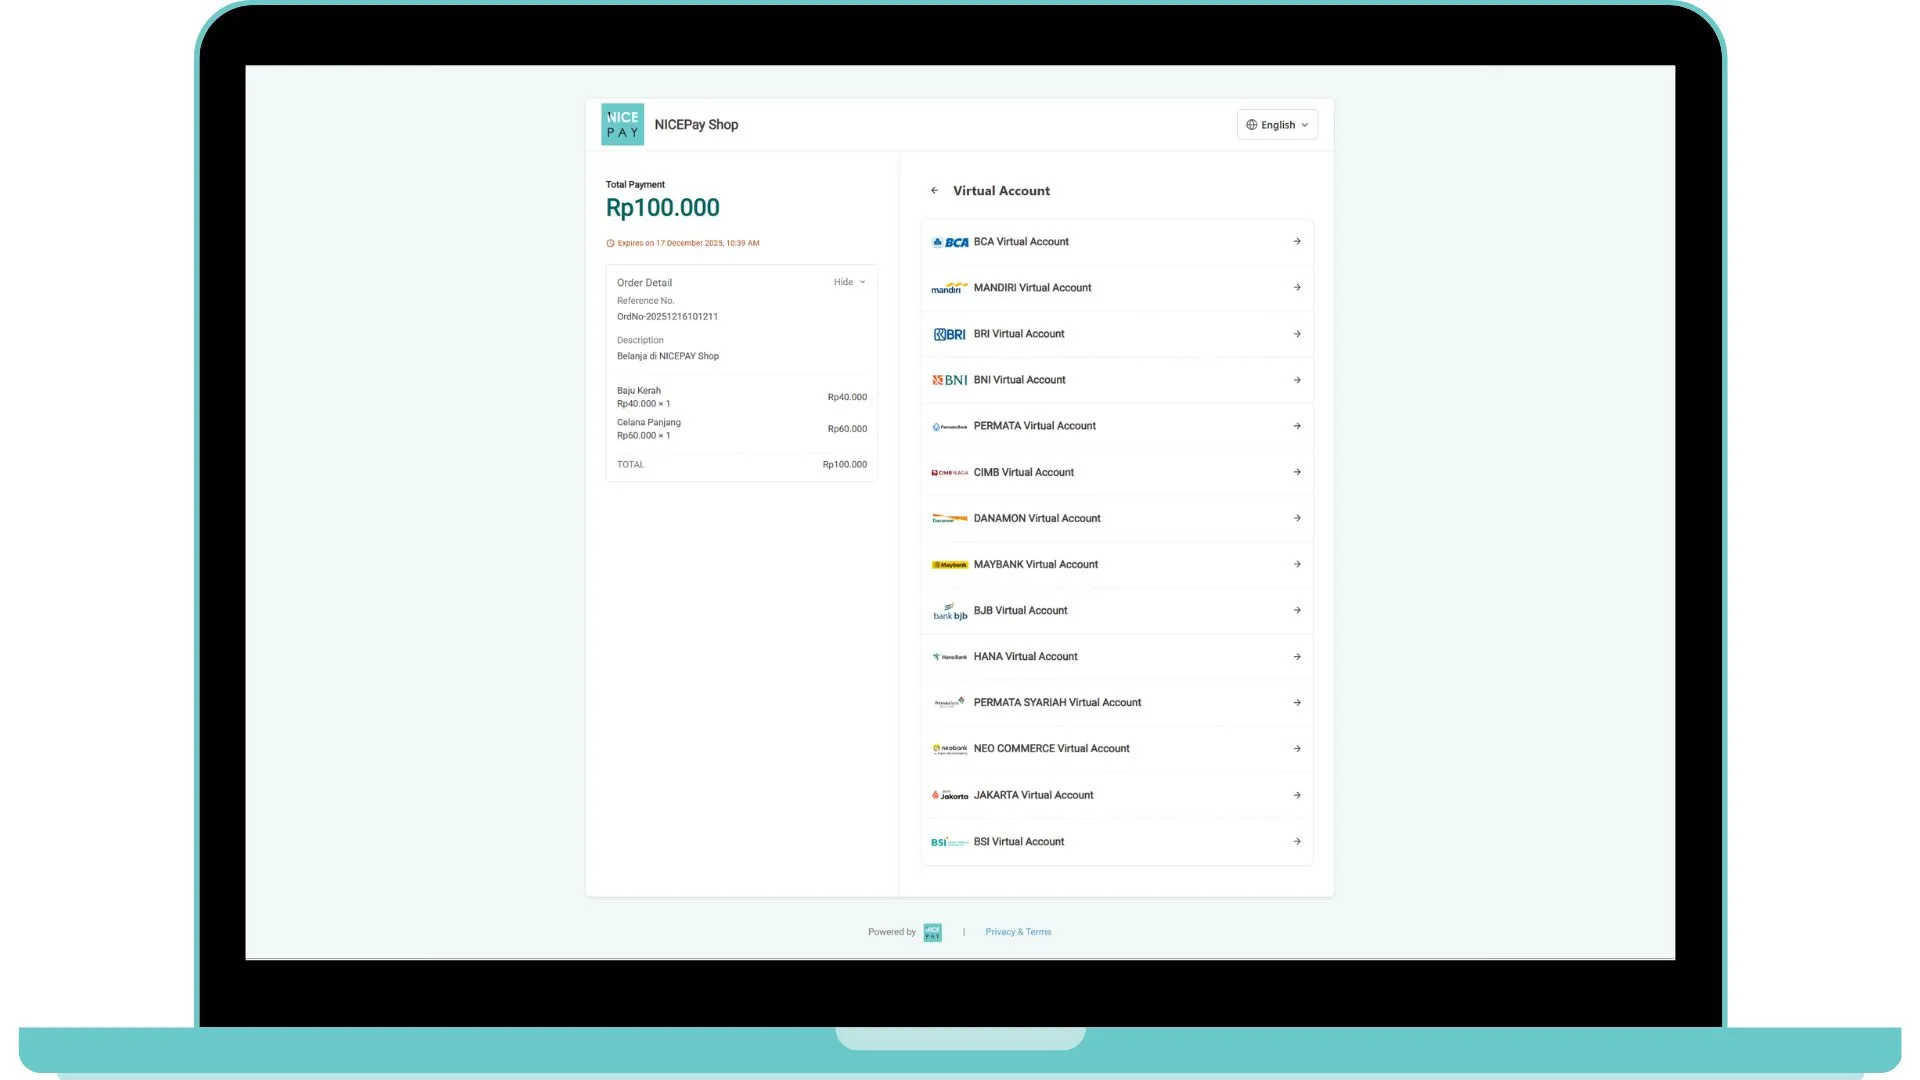
Task: Select PERMATA SYARIAH Virtual Account label
Action: pyautogui.click(x=1057, y=702)
